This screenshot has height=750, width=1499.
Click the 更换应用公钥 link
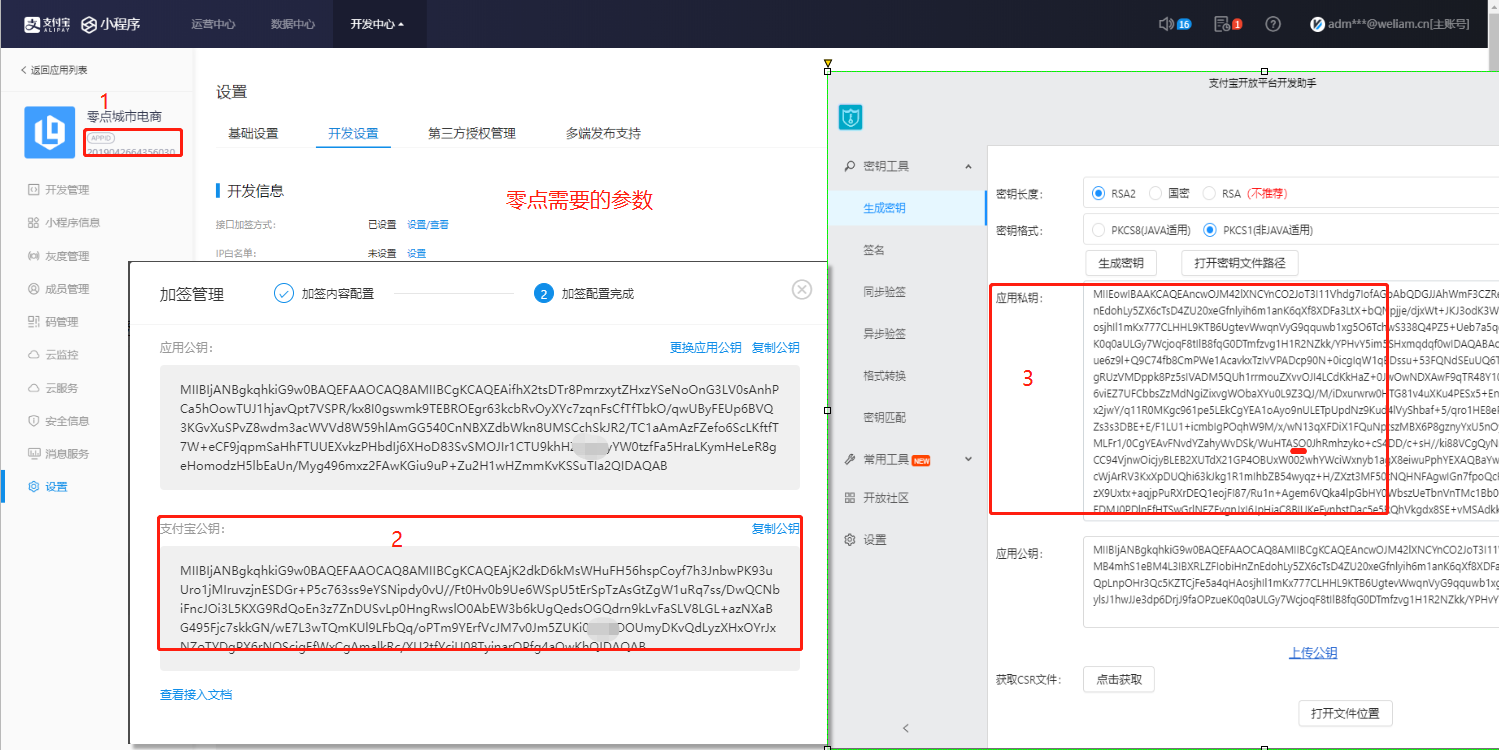(x=706, y=348)
